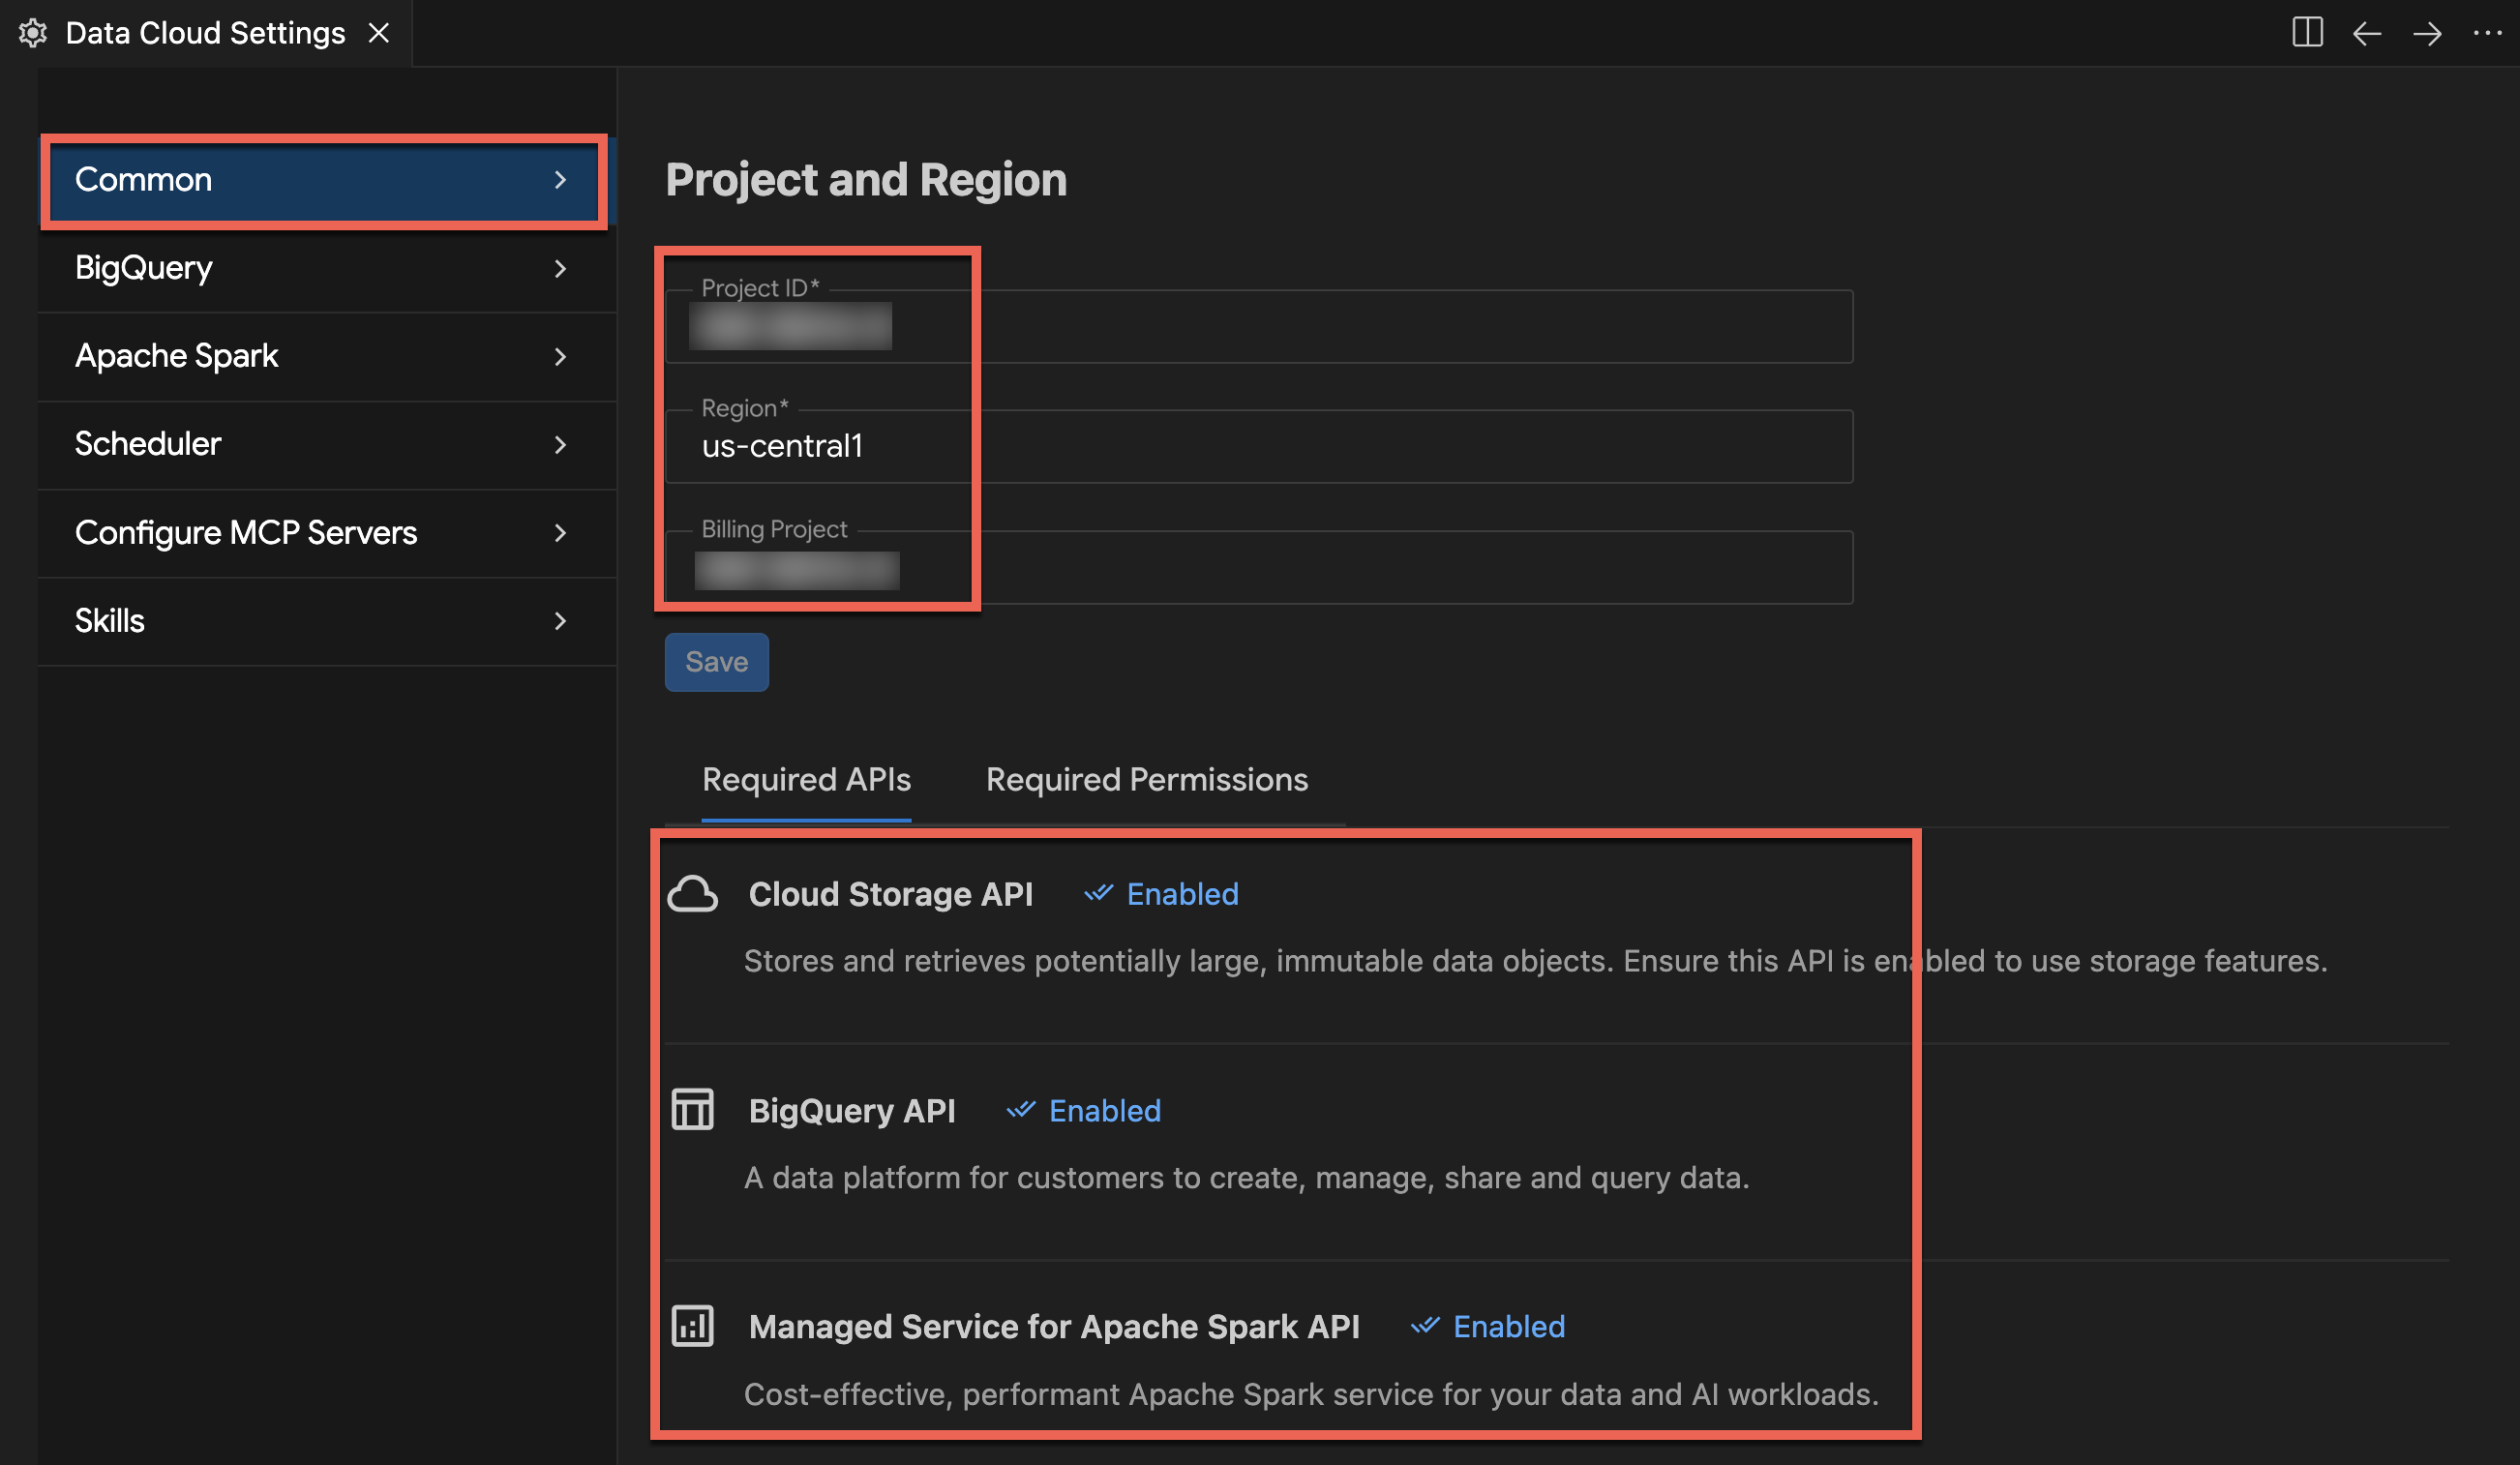Screen dimensions: 2520x1465
Task: Click the Apache Spark API chart icon
Action: pyautogui.click(x=692, y=1327)
